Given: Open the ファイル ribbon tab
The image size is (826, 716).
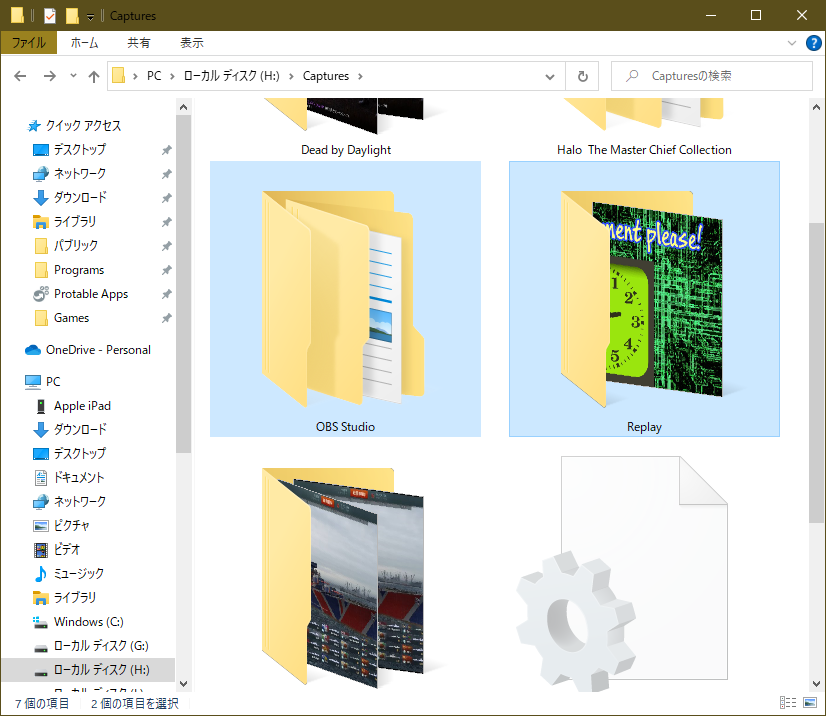Looking at the screenshot, I should coord(29,43).
